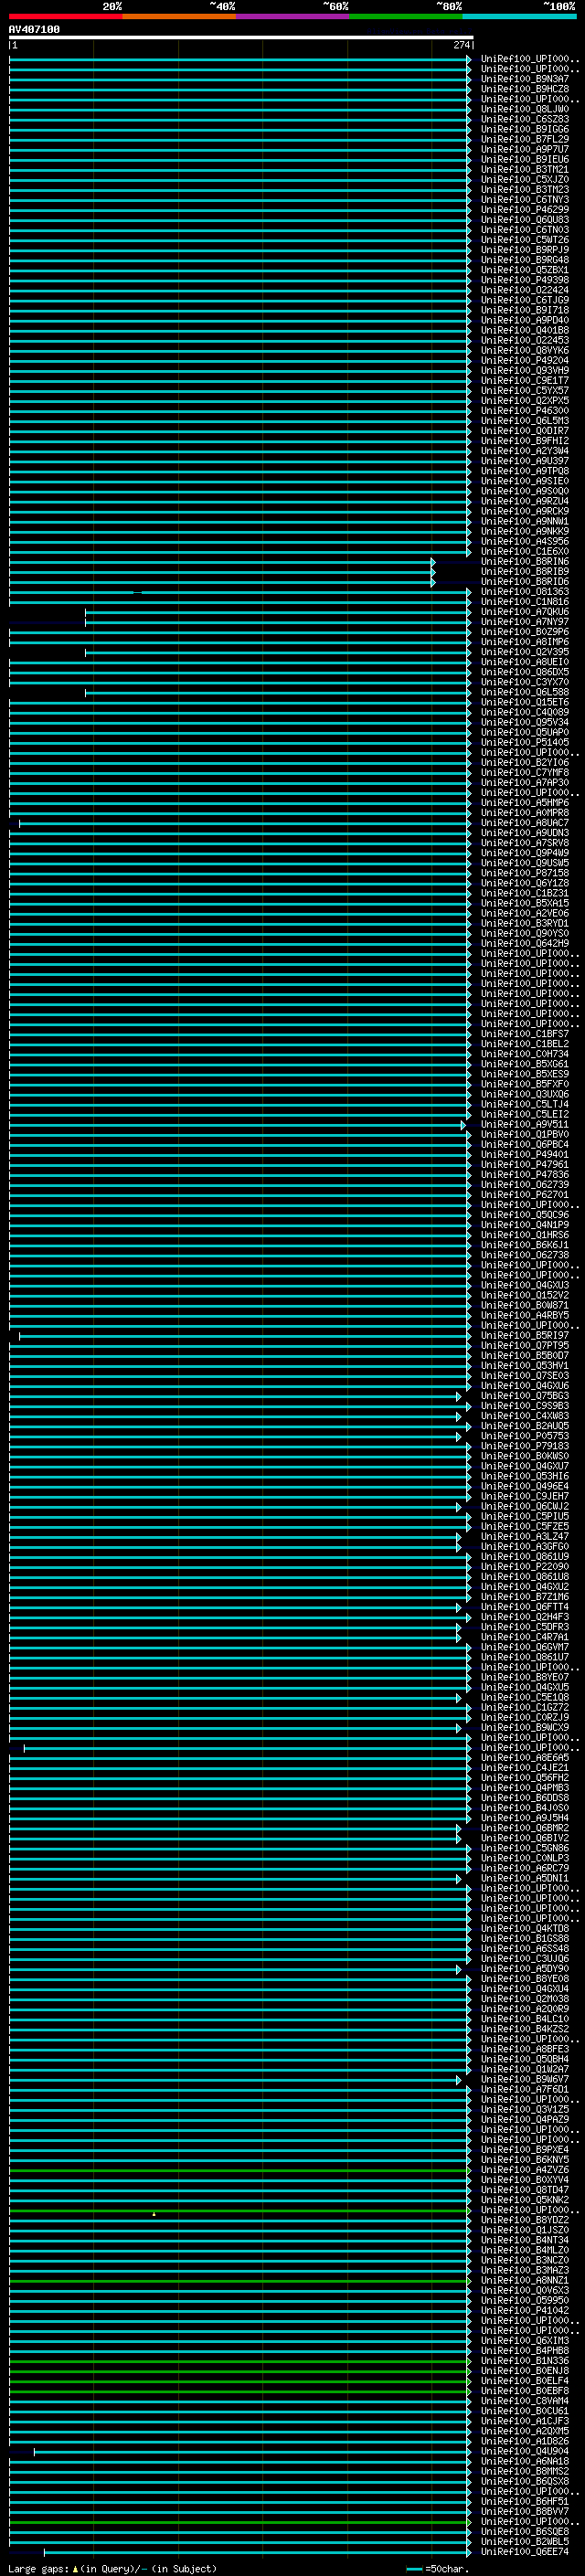Select the UniRef100_C5XJZ0 label
Image resolution: width=585 pixels, height=2576 pixels.
coord(525,180)
